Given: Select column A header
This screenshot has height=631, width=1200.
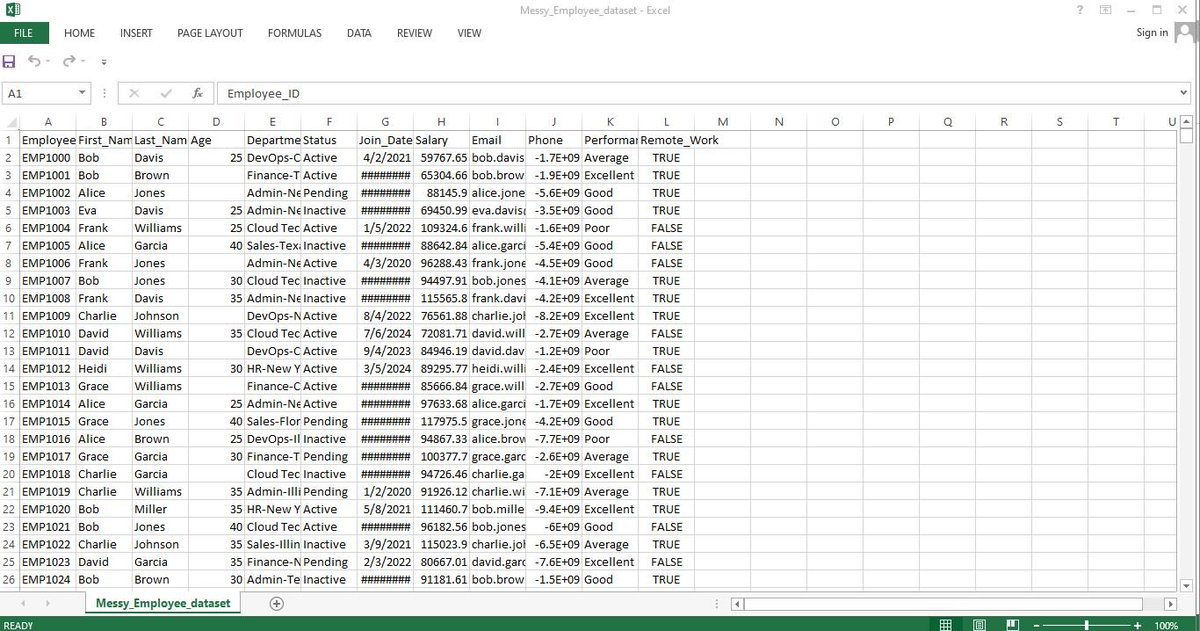Looking at the screenshot, I should (47, 122).
